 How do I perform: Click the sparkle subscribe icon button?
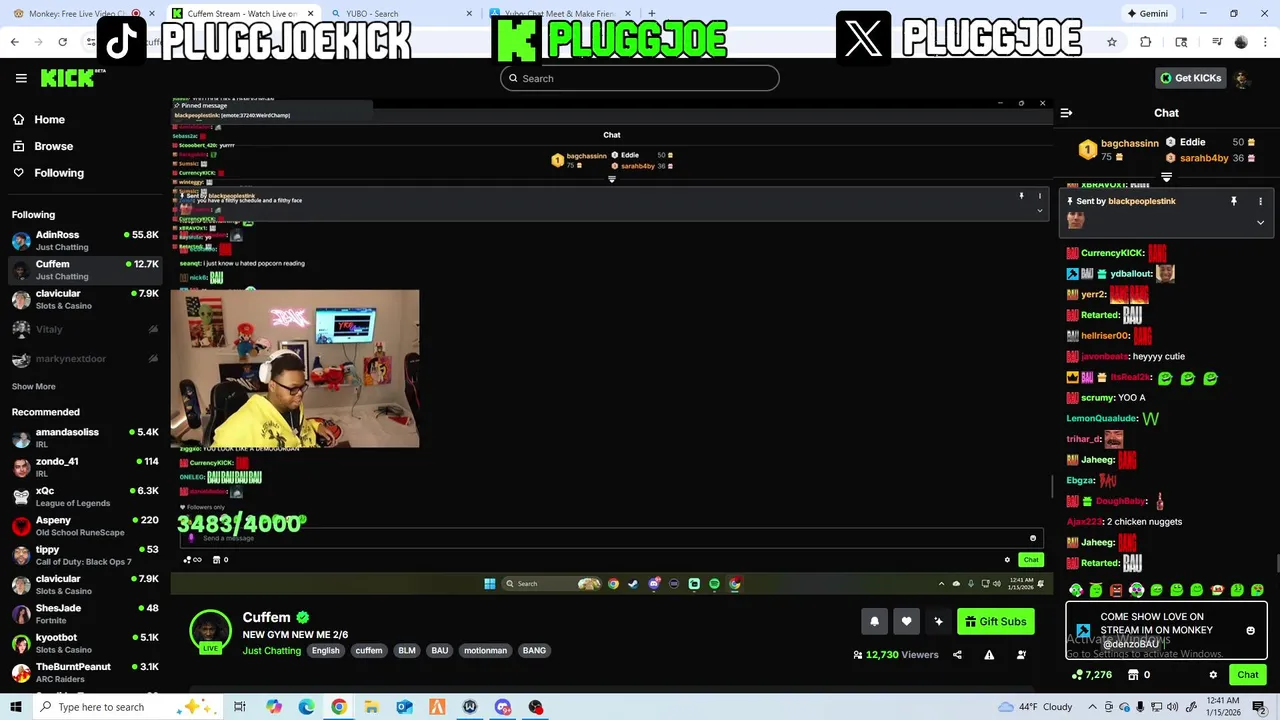938,621
